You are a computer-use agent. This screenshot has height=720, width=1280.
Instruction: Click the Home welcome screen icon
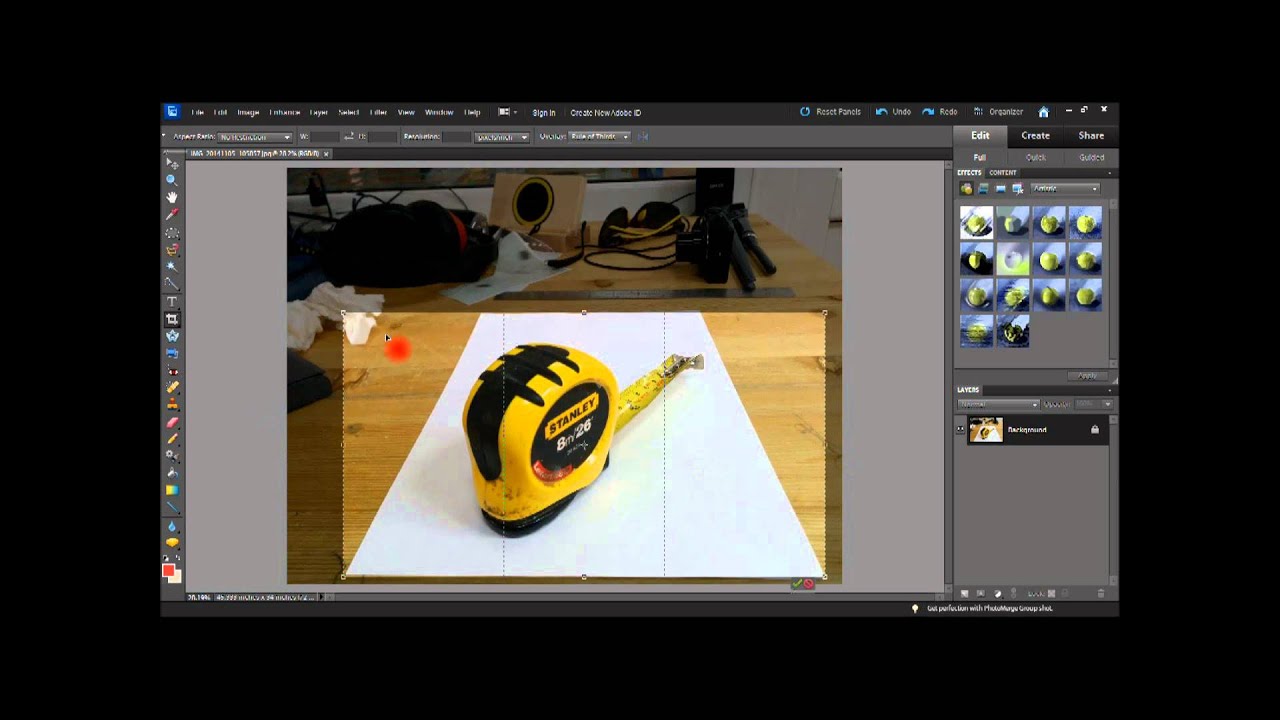pyautogui.click(x=1043, y=112)
